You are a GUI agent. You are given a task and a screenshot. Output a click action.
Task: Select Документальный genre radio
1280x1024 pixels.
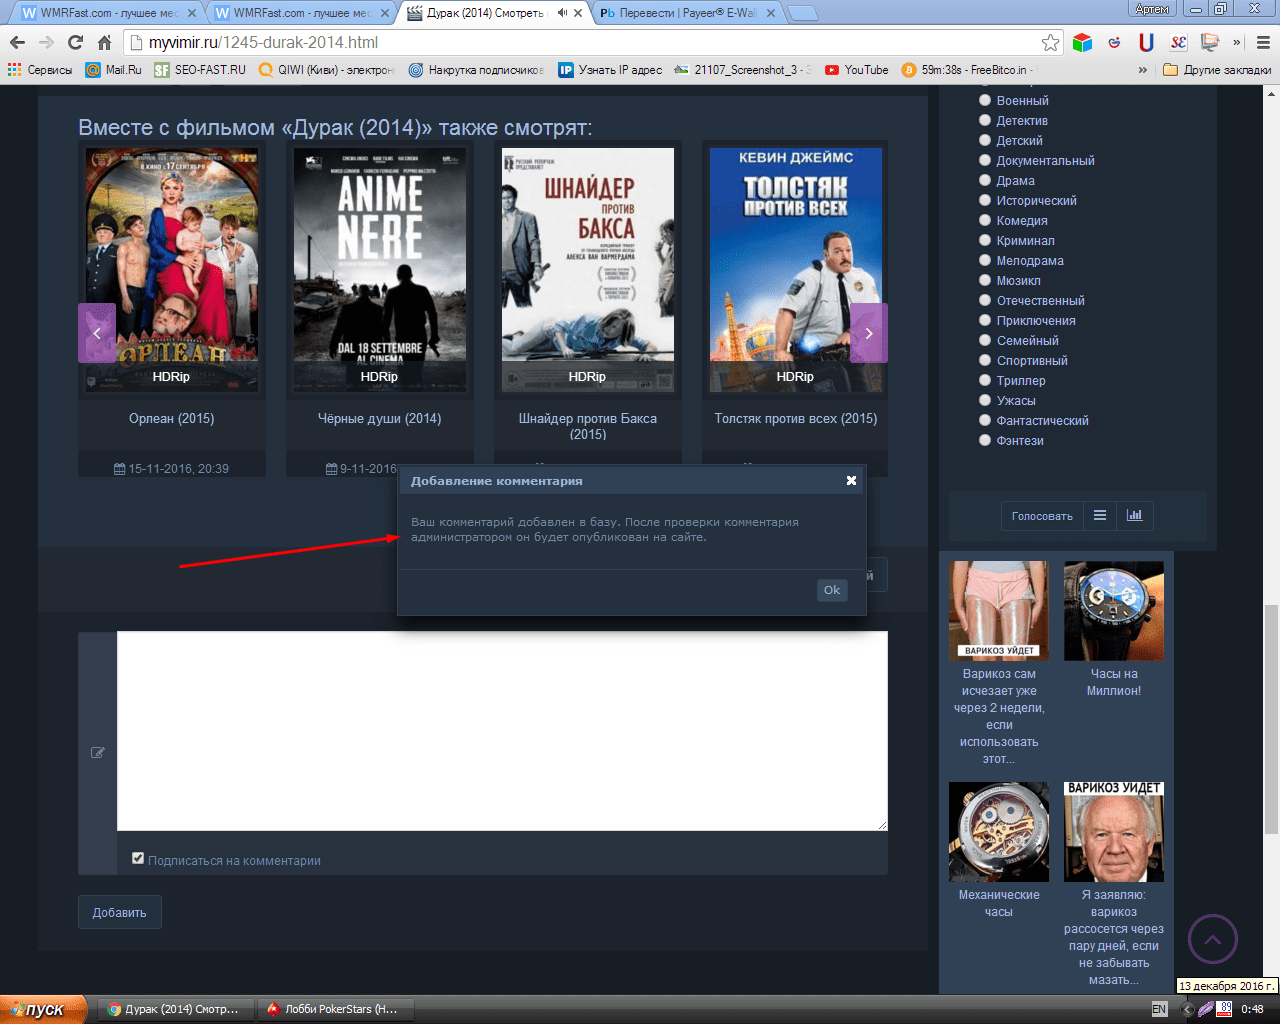point(985,160)
